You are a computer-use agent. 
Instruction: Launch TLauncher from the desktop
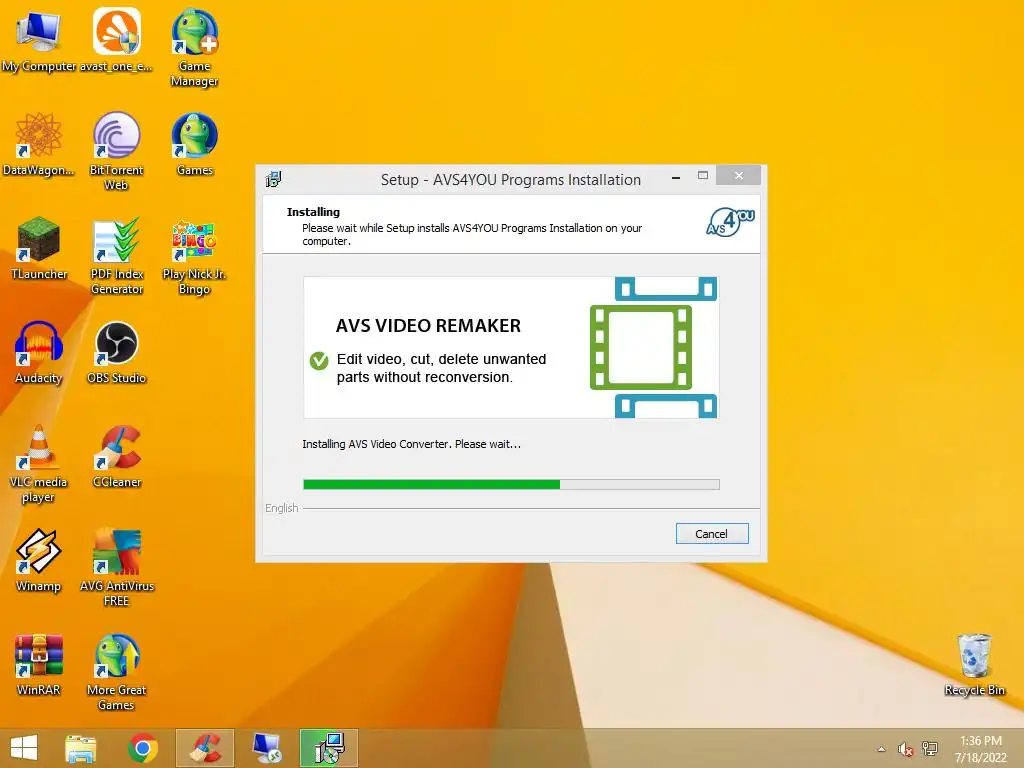(39, 248)
